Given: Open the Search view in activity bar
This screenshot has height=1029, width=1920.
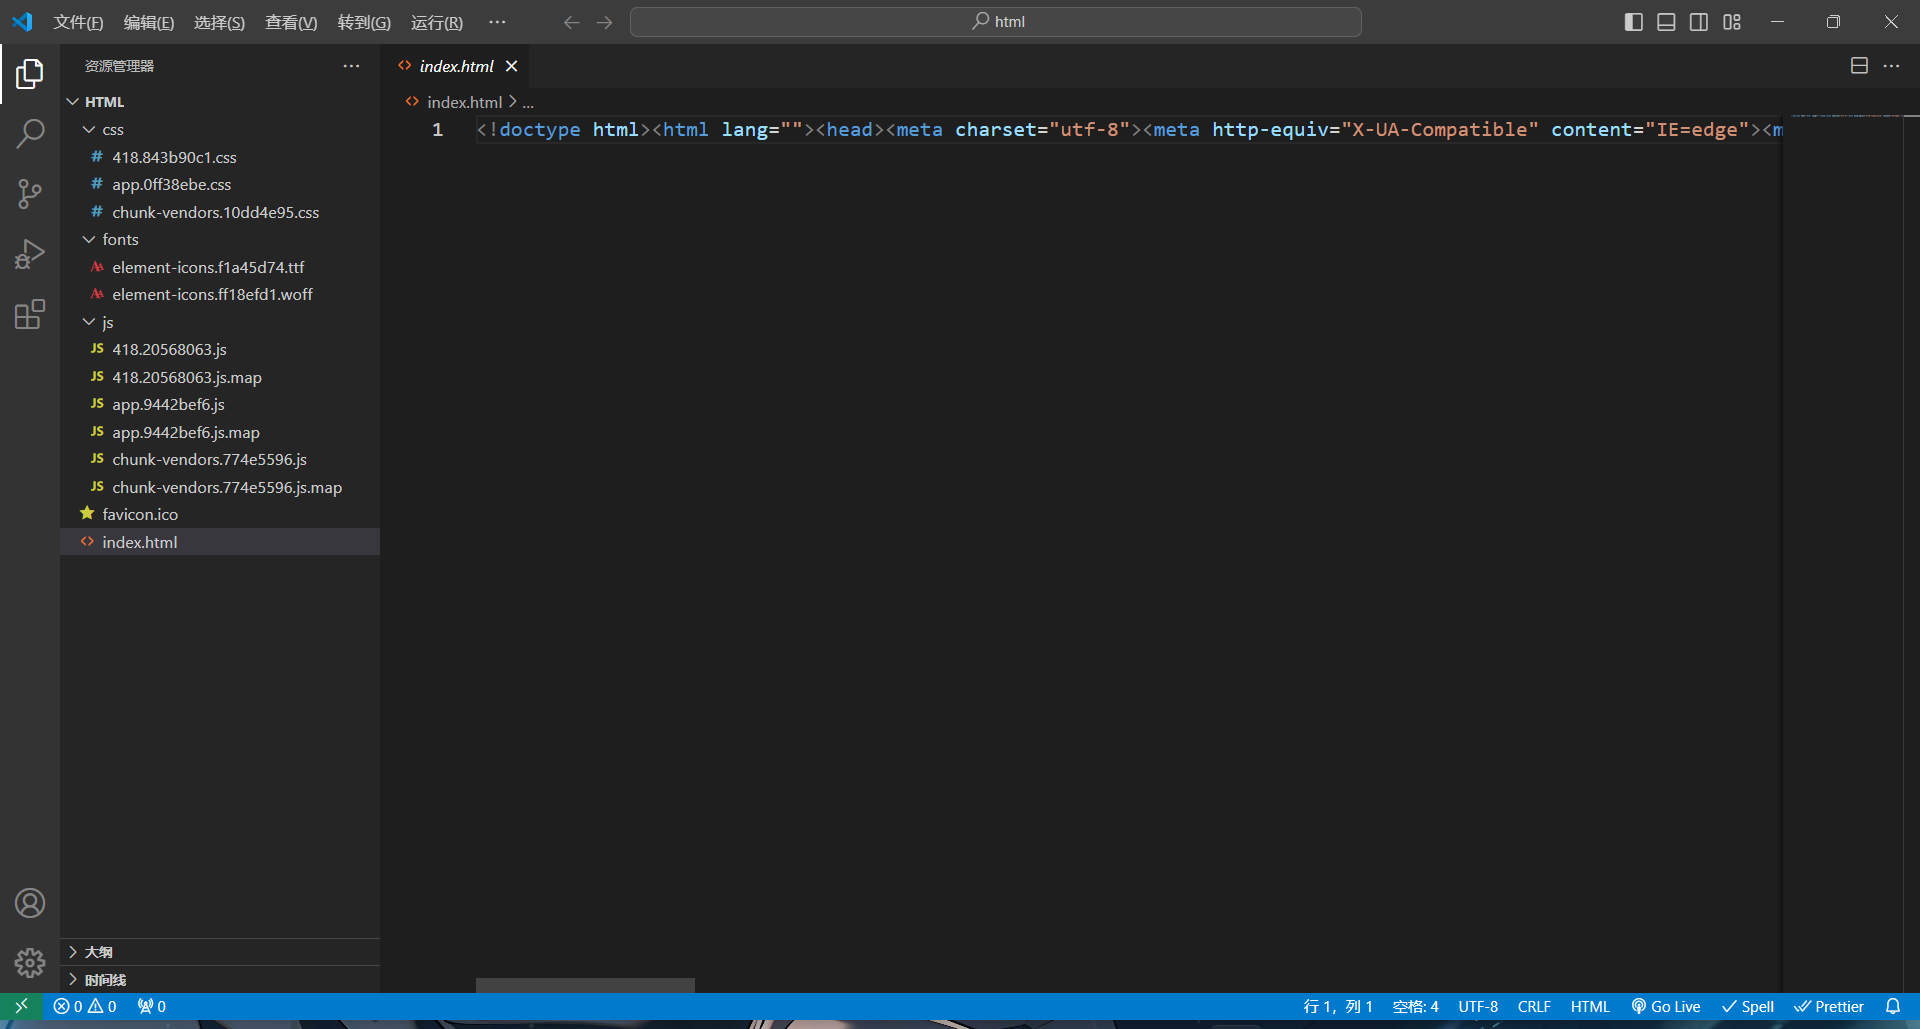Looking at the screenshot, I should tap(30, 133).
